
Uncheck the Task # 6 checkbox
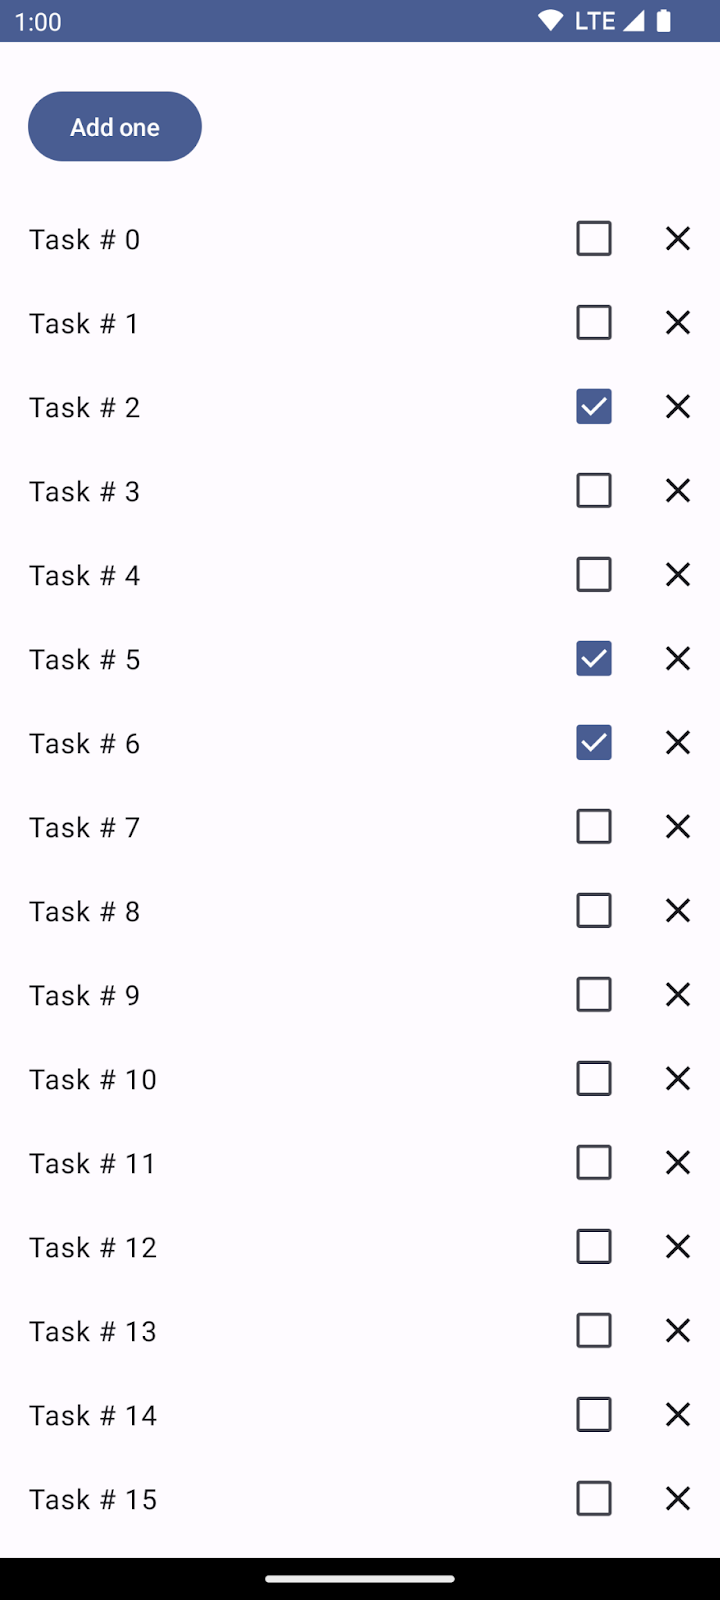tap(594, 743)
